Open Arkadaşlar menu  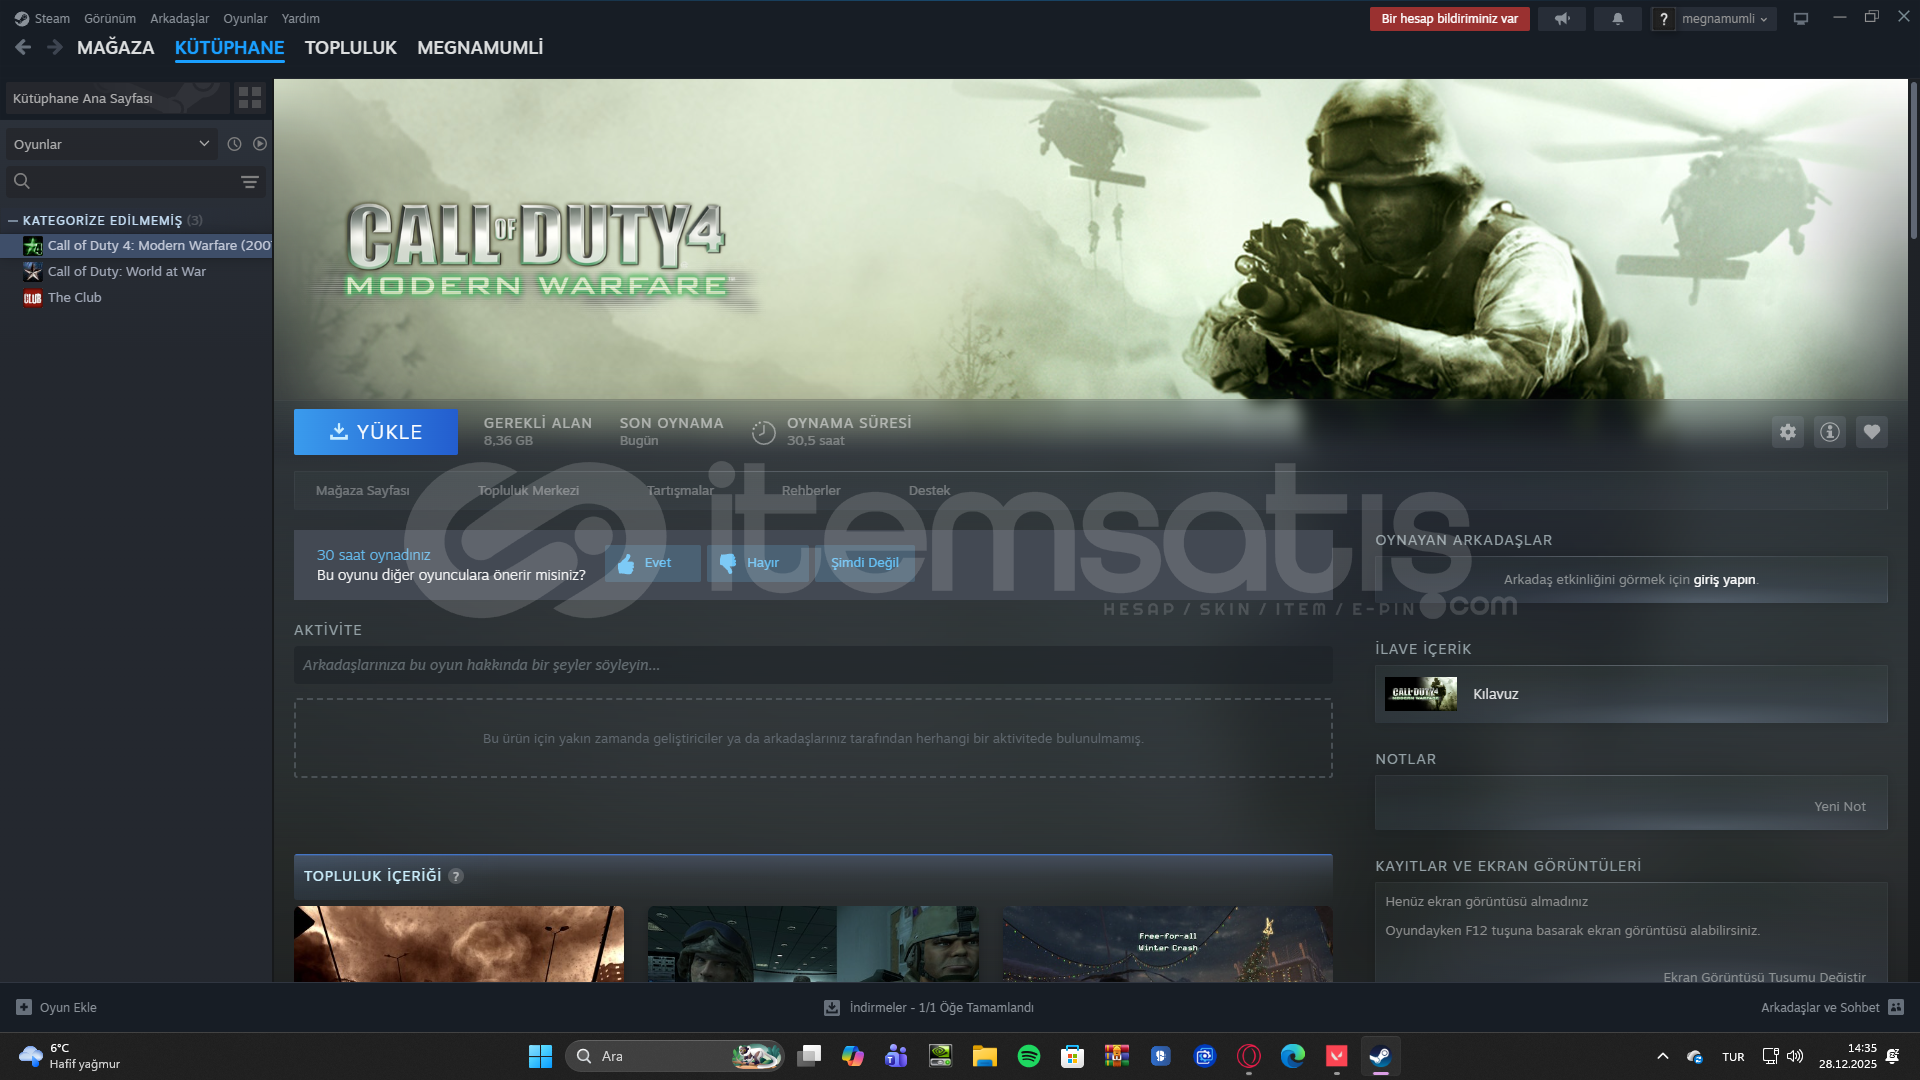point(179,19)
